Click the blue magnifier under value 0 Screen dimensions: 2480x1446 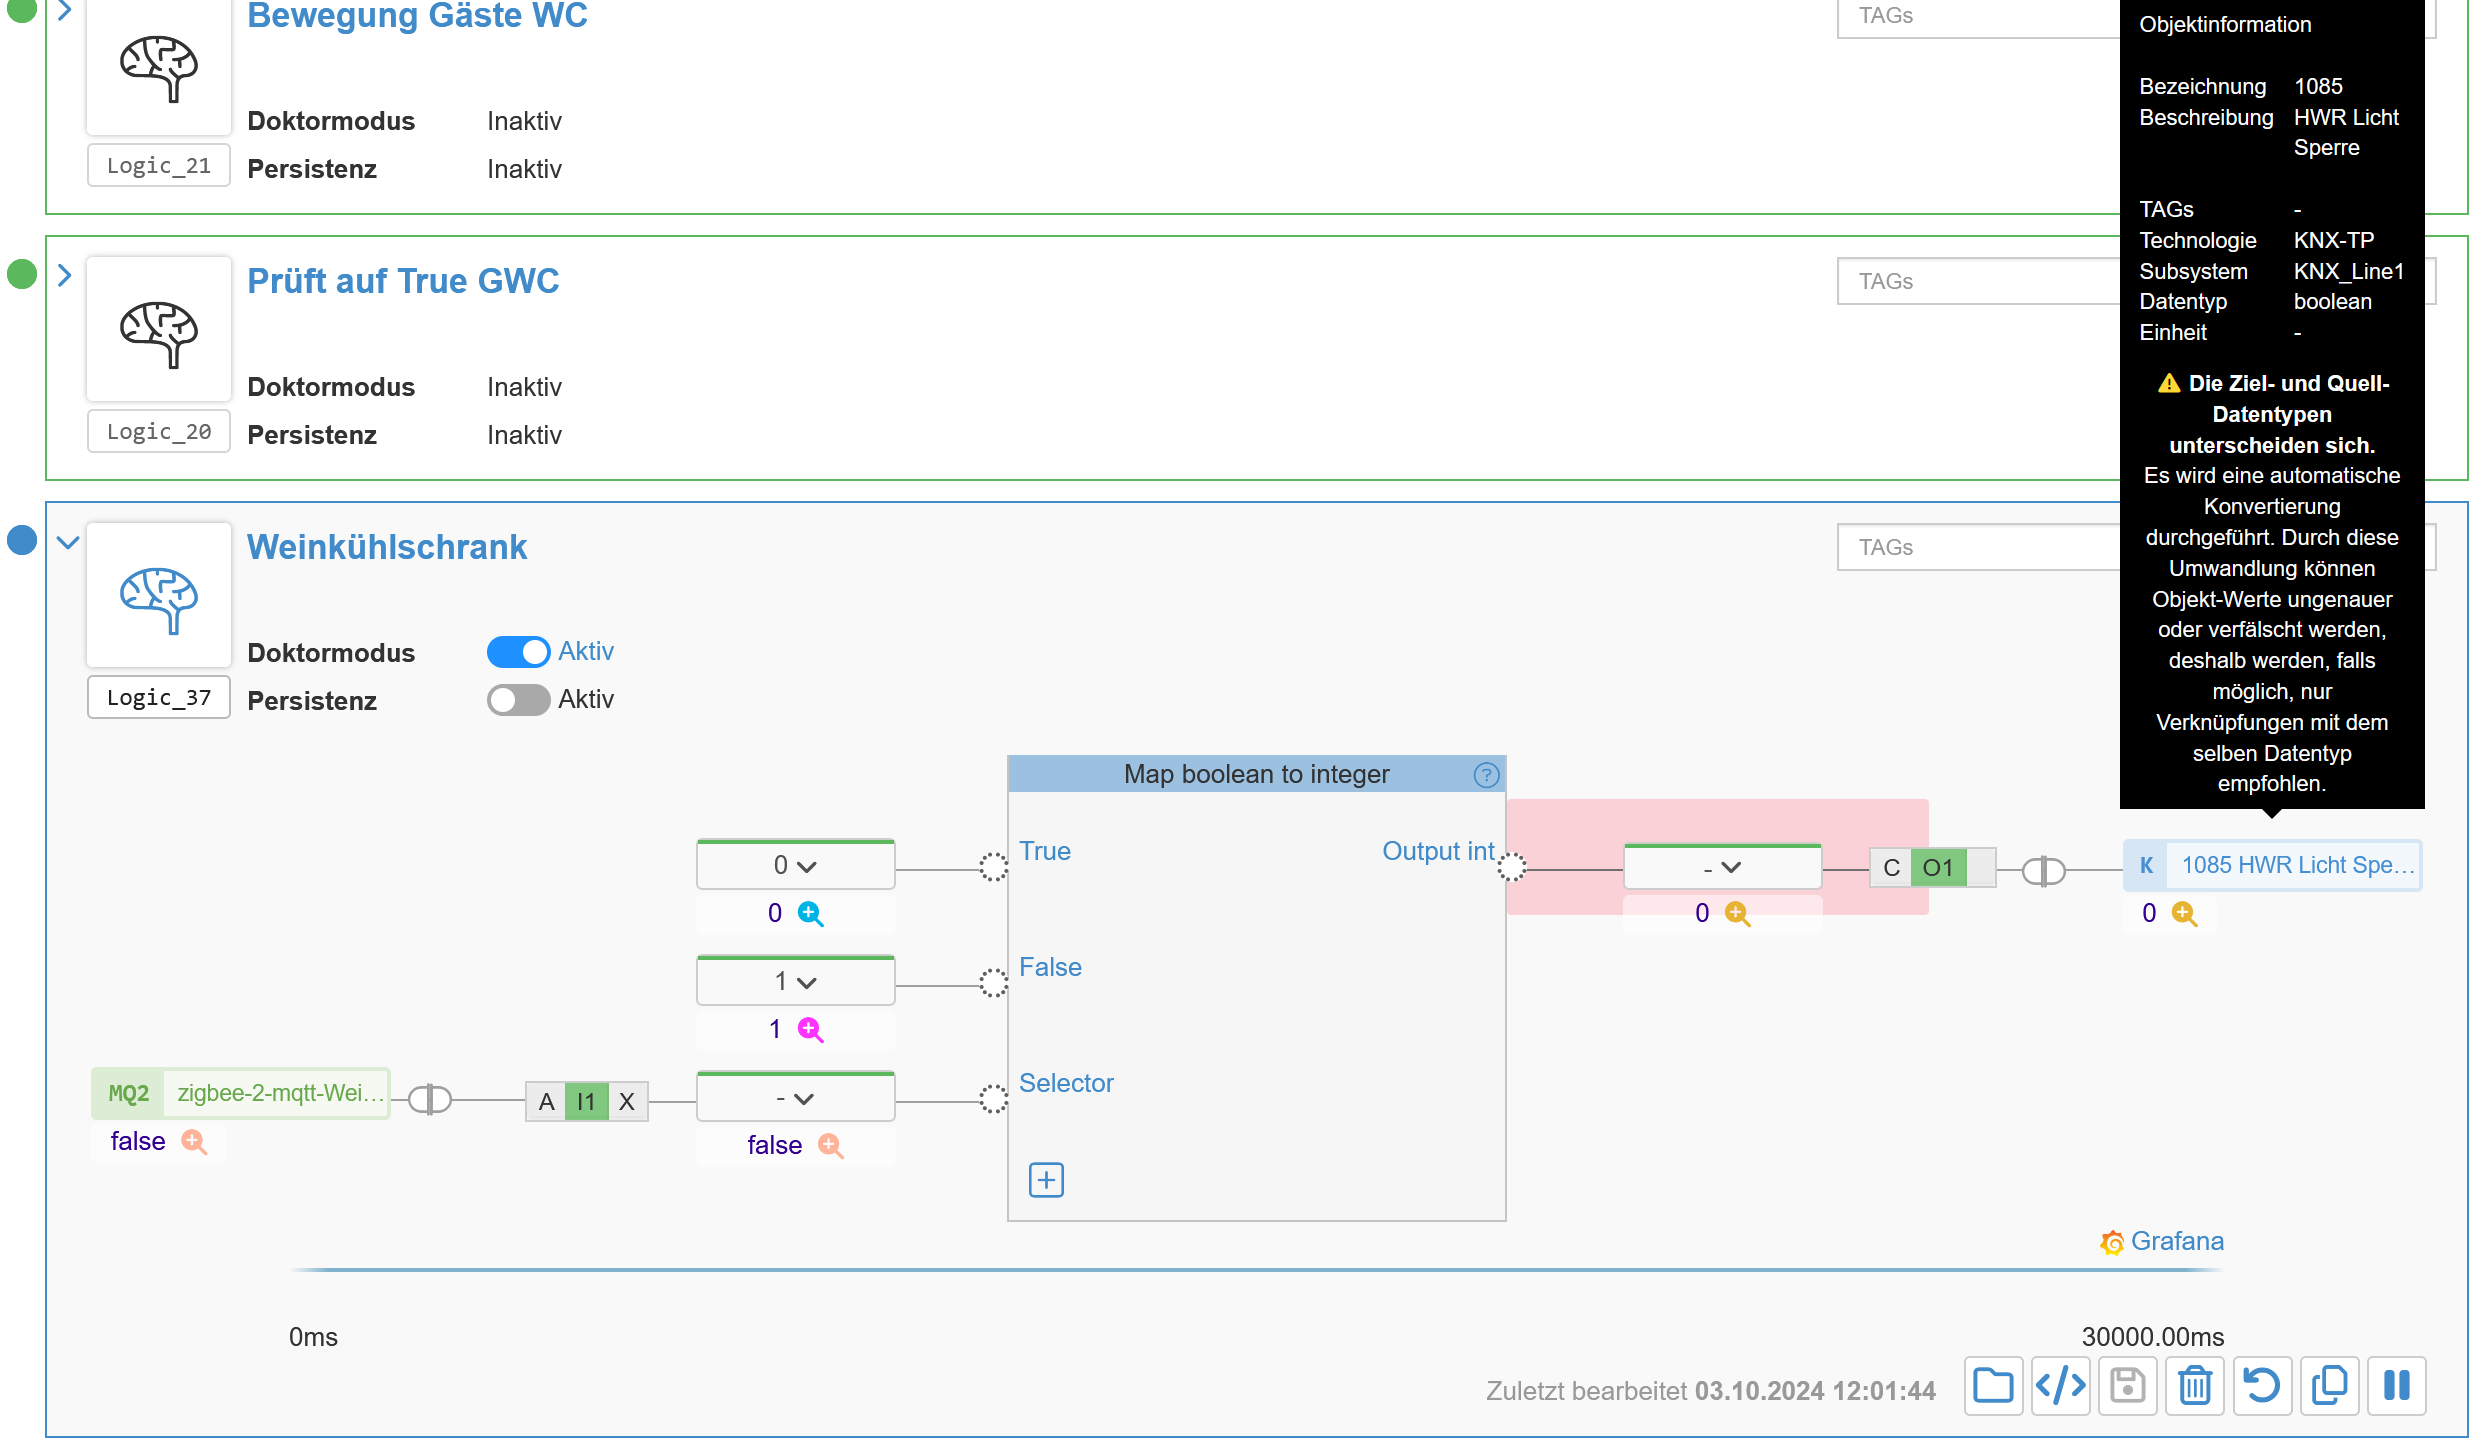pos(810,914)
